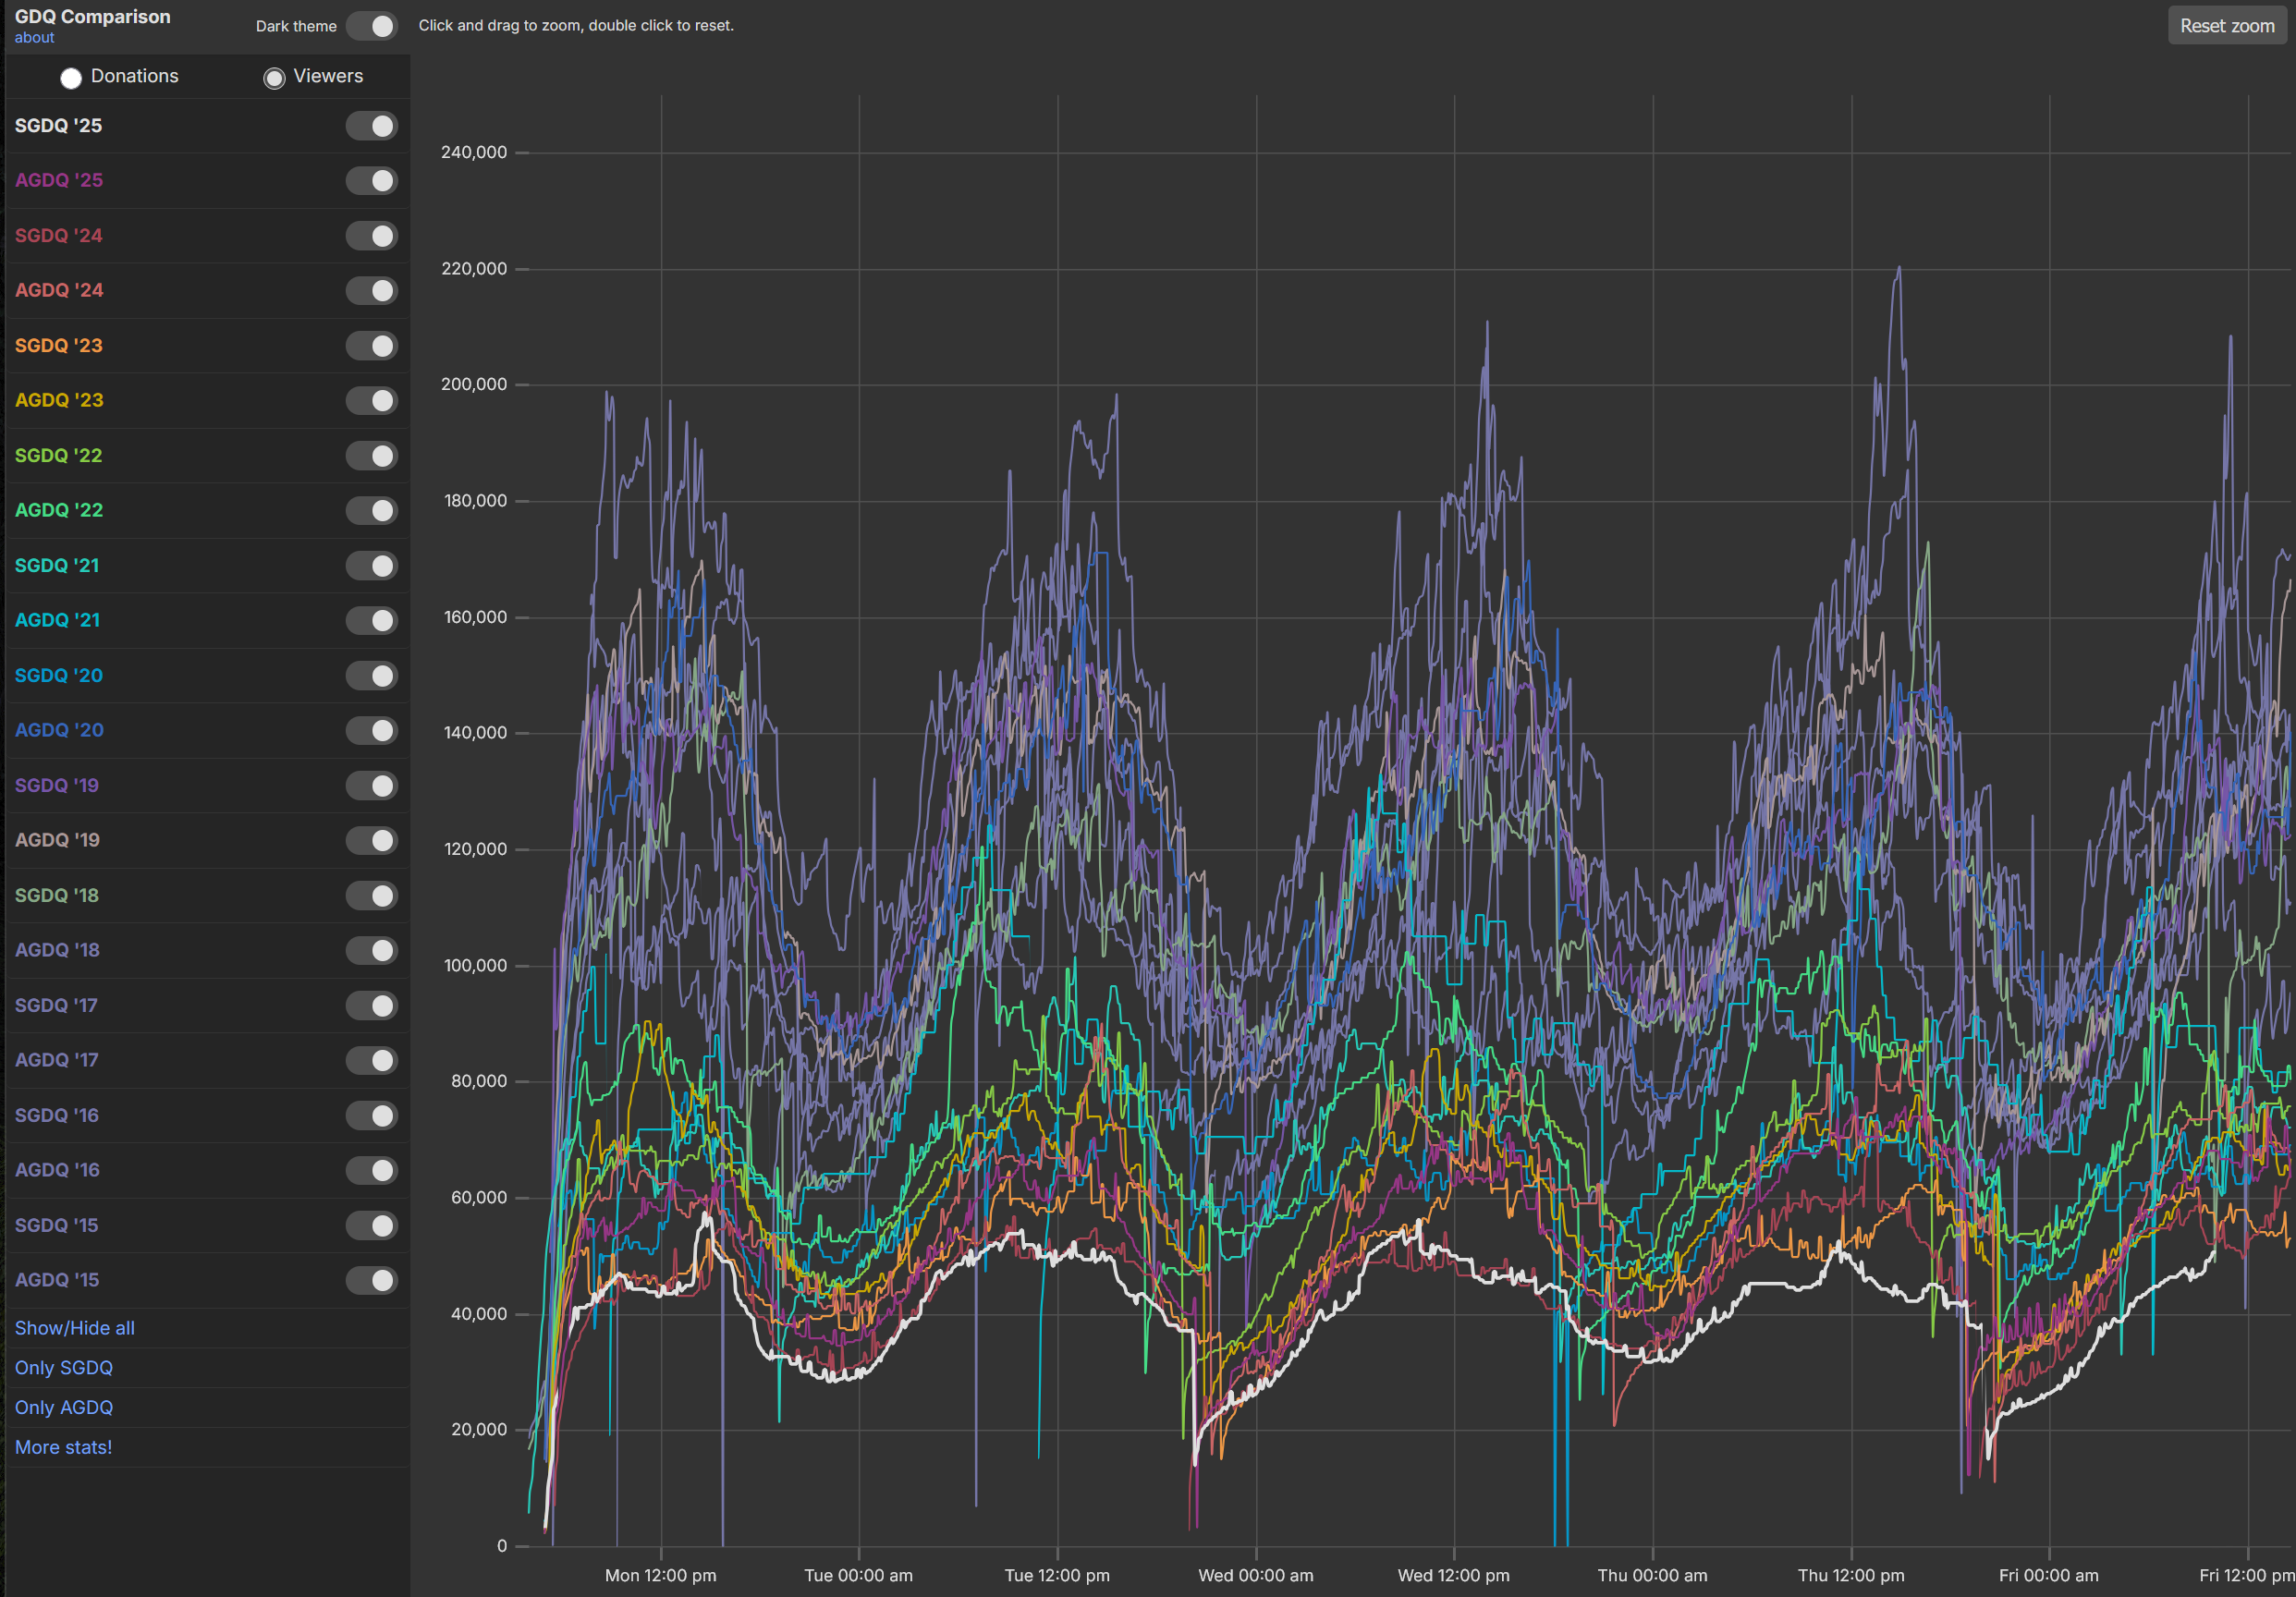Toggle AGDQ '23 series visibility
The height and width of the screenshot is (1597, 2296).
click(371, 401)
